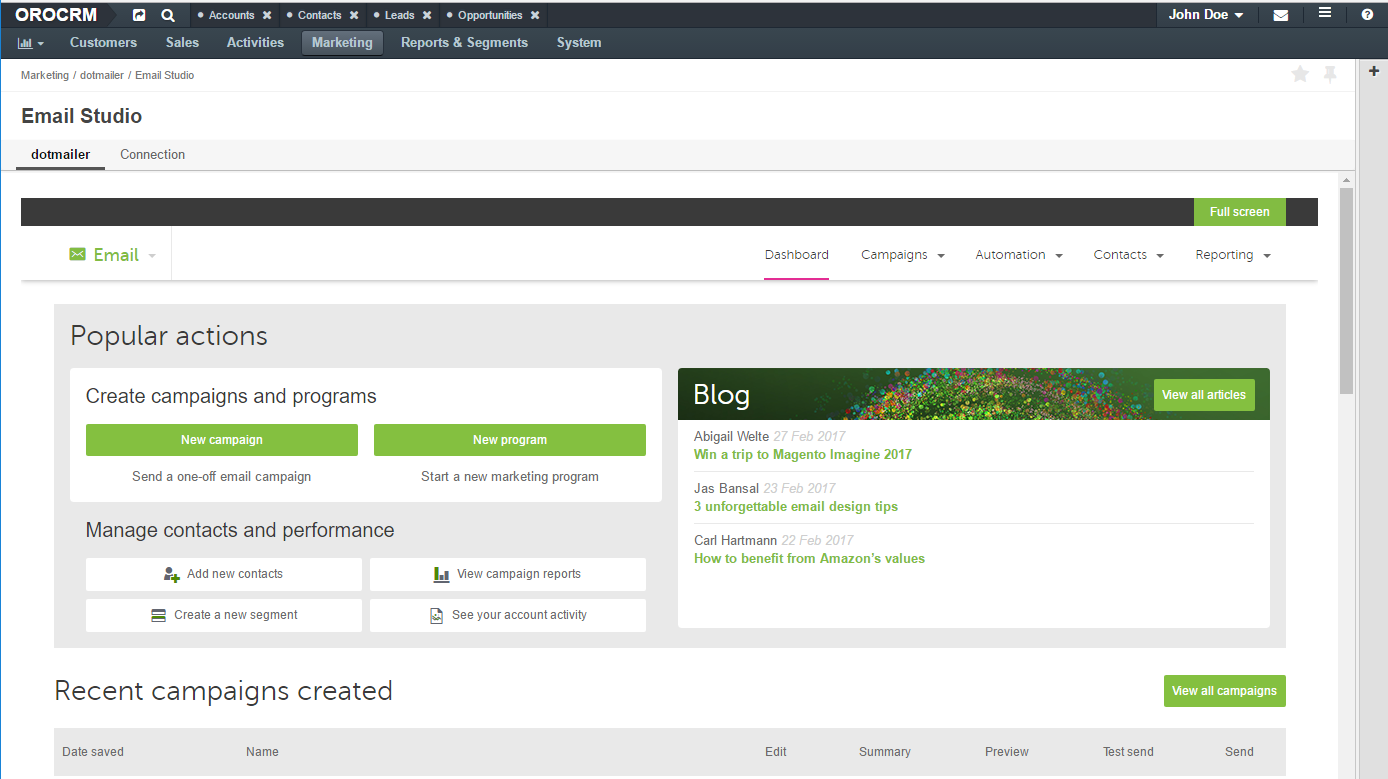
Task: Click the Date saved column header
Action: coord(93,752)
